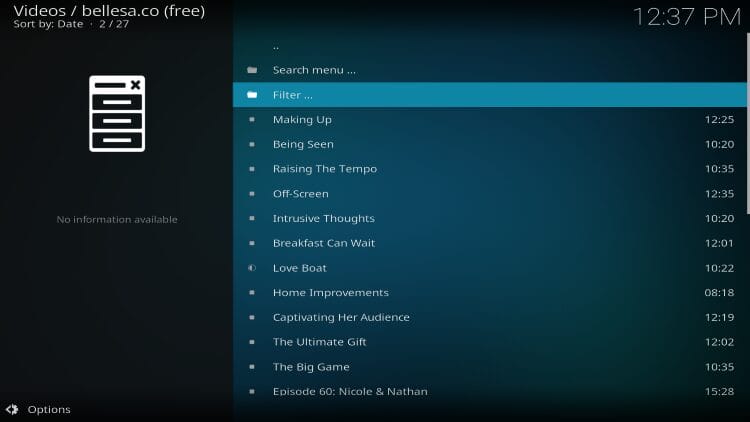Open the Home Improvements video
This screenshot has width=750, height=422.
tap(331, 293)
